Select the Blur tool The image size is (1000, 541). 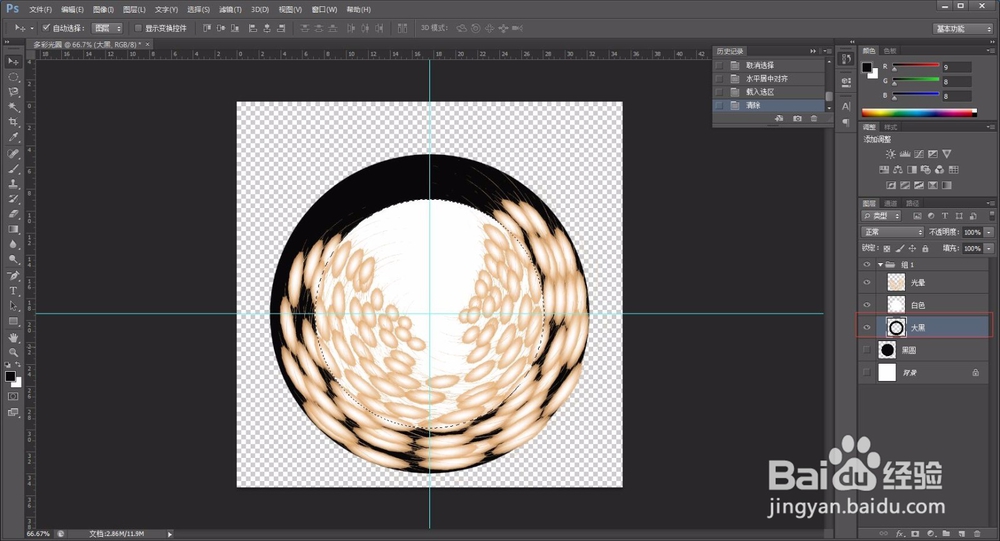(x=13, y=244)
